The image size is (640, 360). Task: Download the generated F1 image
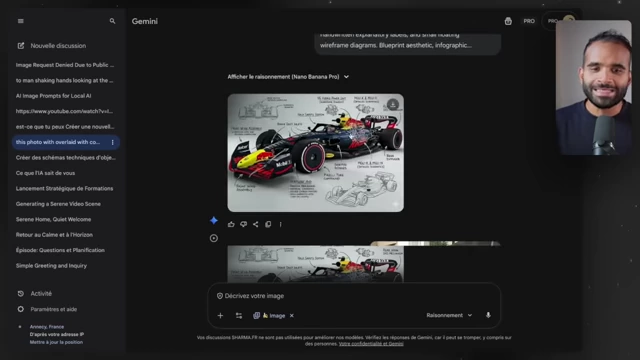393,104
